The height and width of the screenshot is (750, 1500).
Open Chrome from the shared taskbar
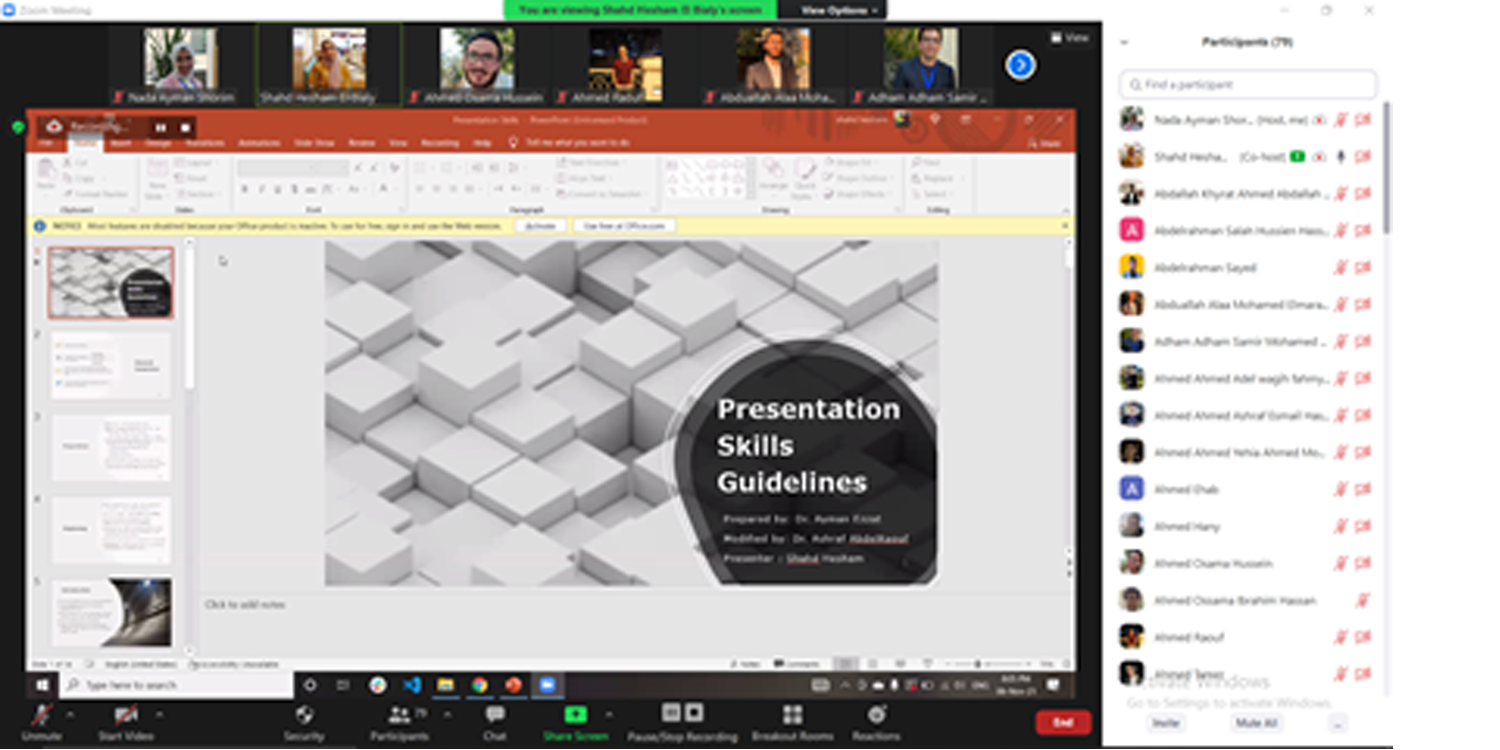[x=480, y=685]
